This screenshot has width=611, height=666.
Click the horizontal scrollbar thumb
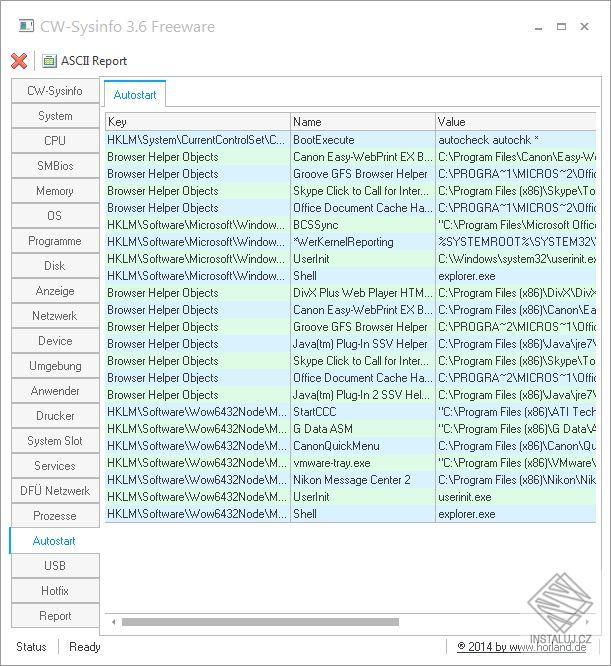(260, 622)
